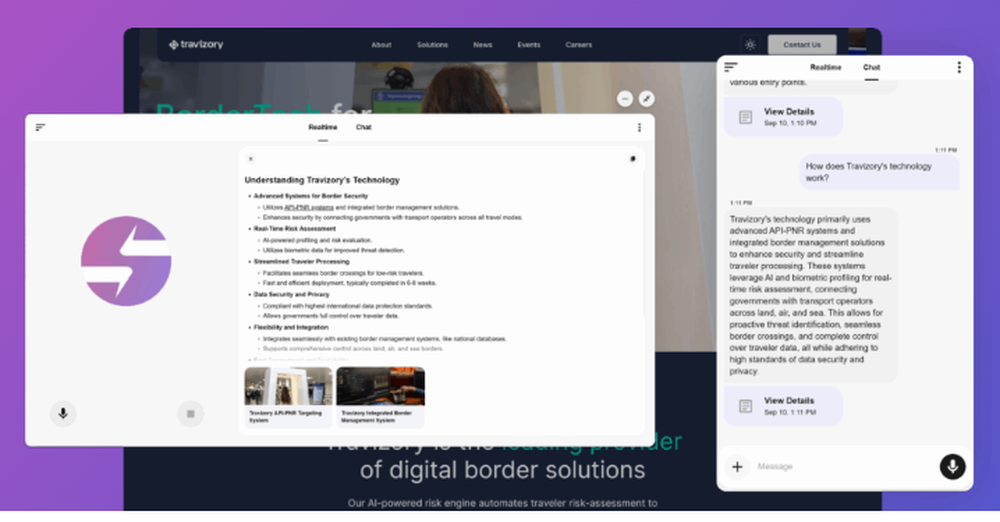Viewport: 1000px width, 522px height.
Task: Open View Details card dated Sep 10, 1:11 PM
Action: click(783, 406)
